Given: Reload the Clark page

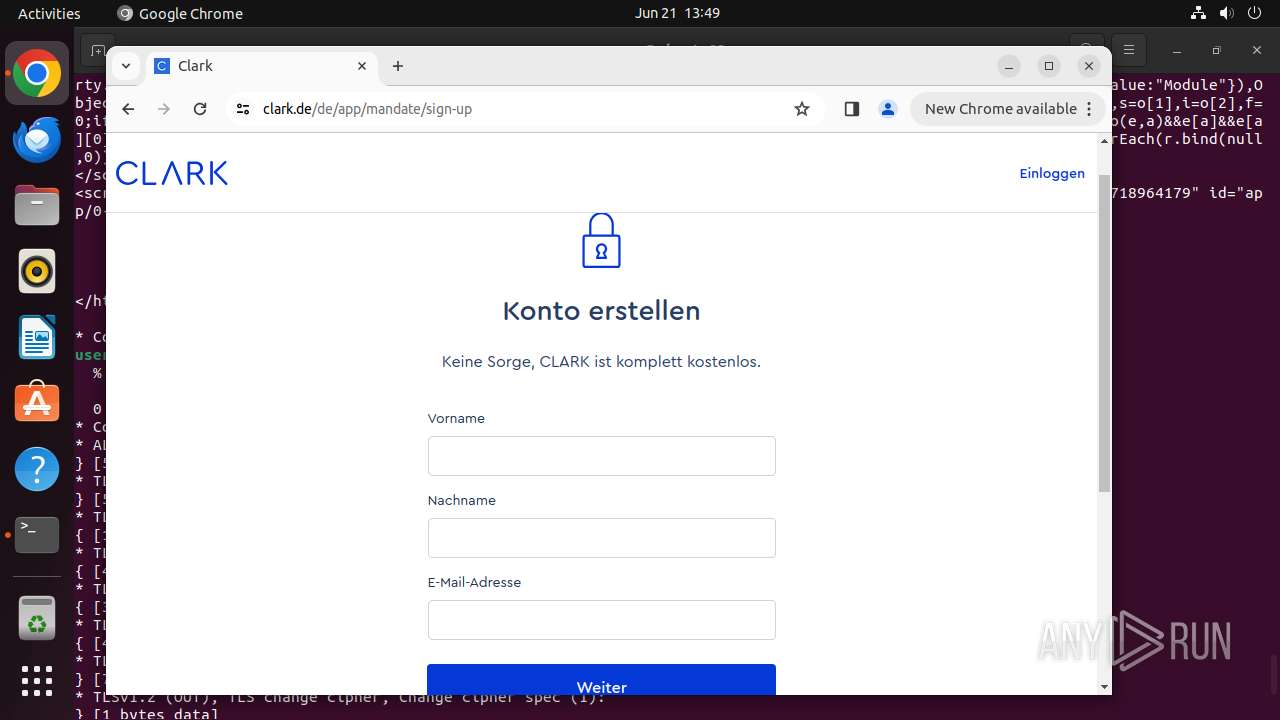Looking at the screenshot, I should coord(200,109).
